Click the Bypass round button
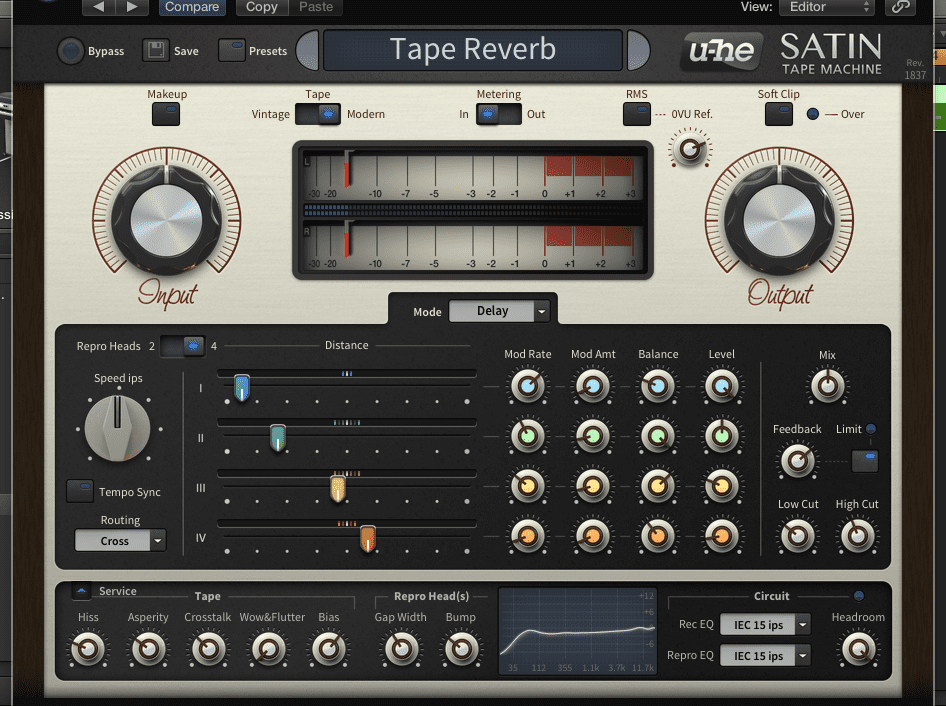 [x=71, y=51]
